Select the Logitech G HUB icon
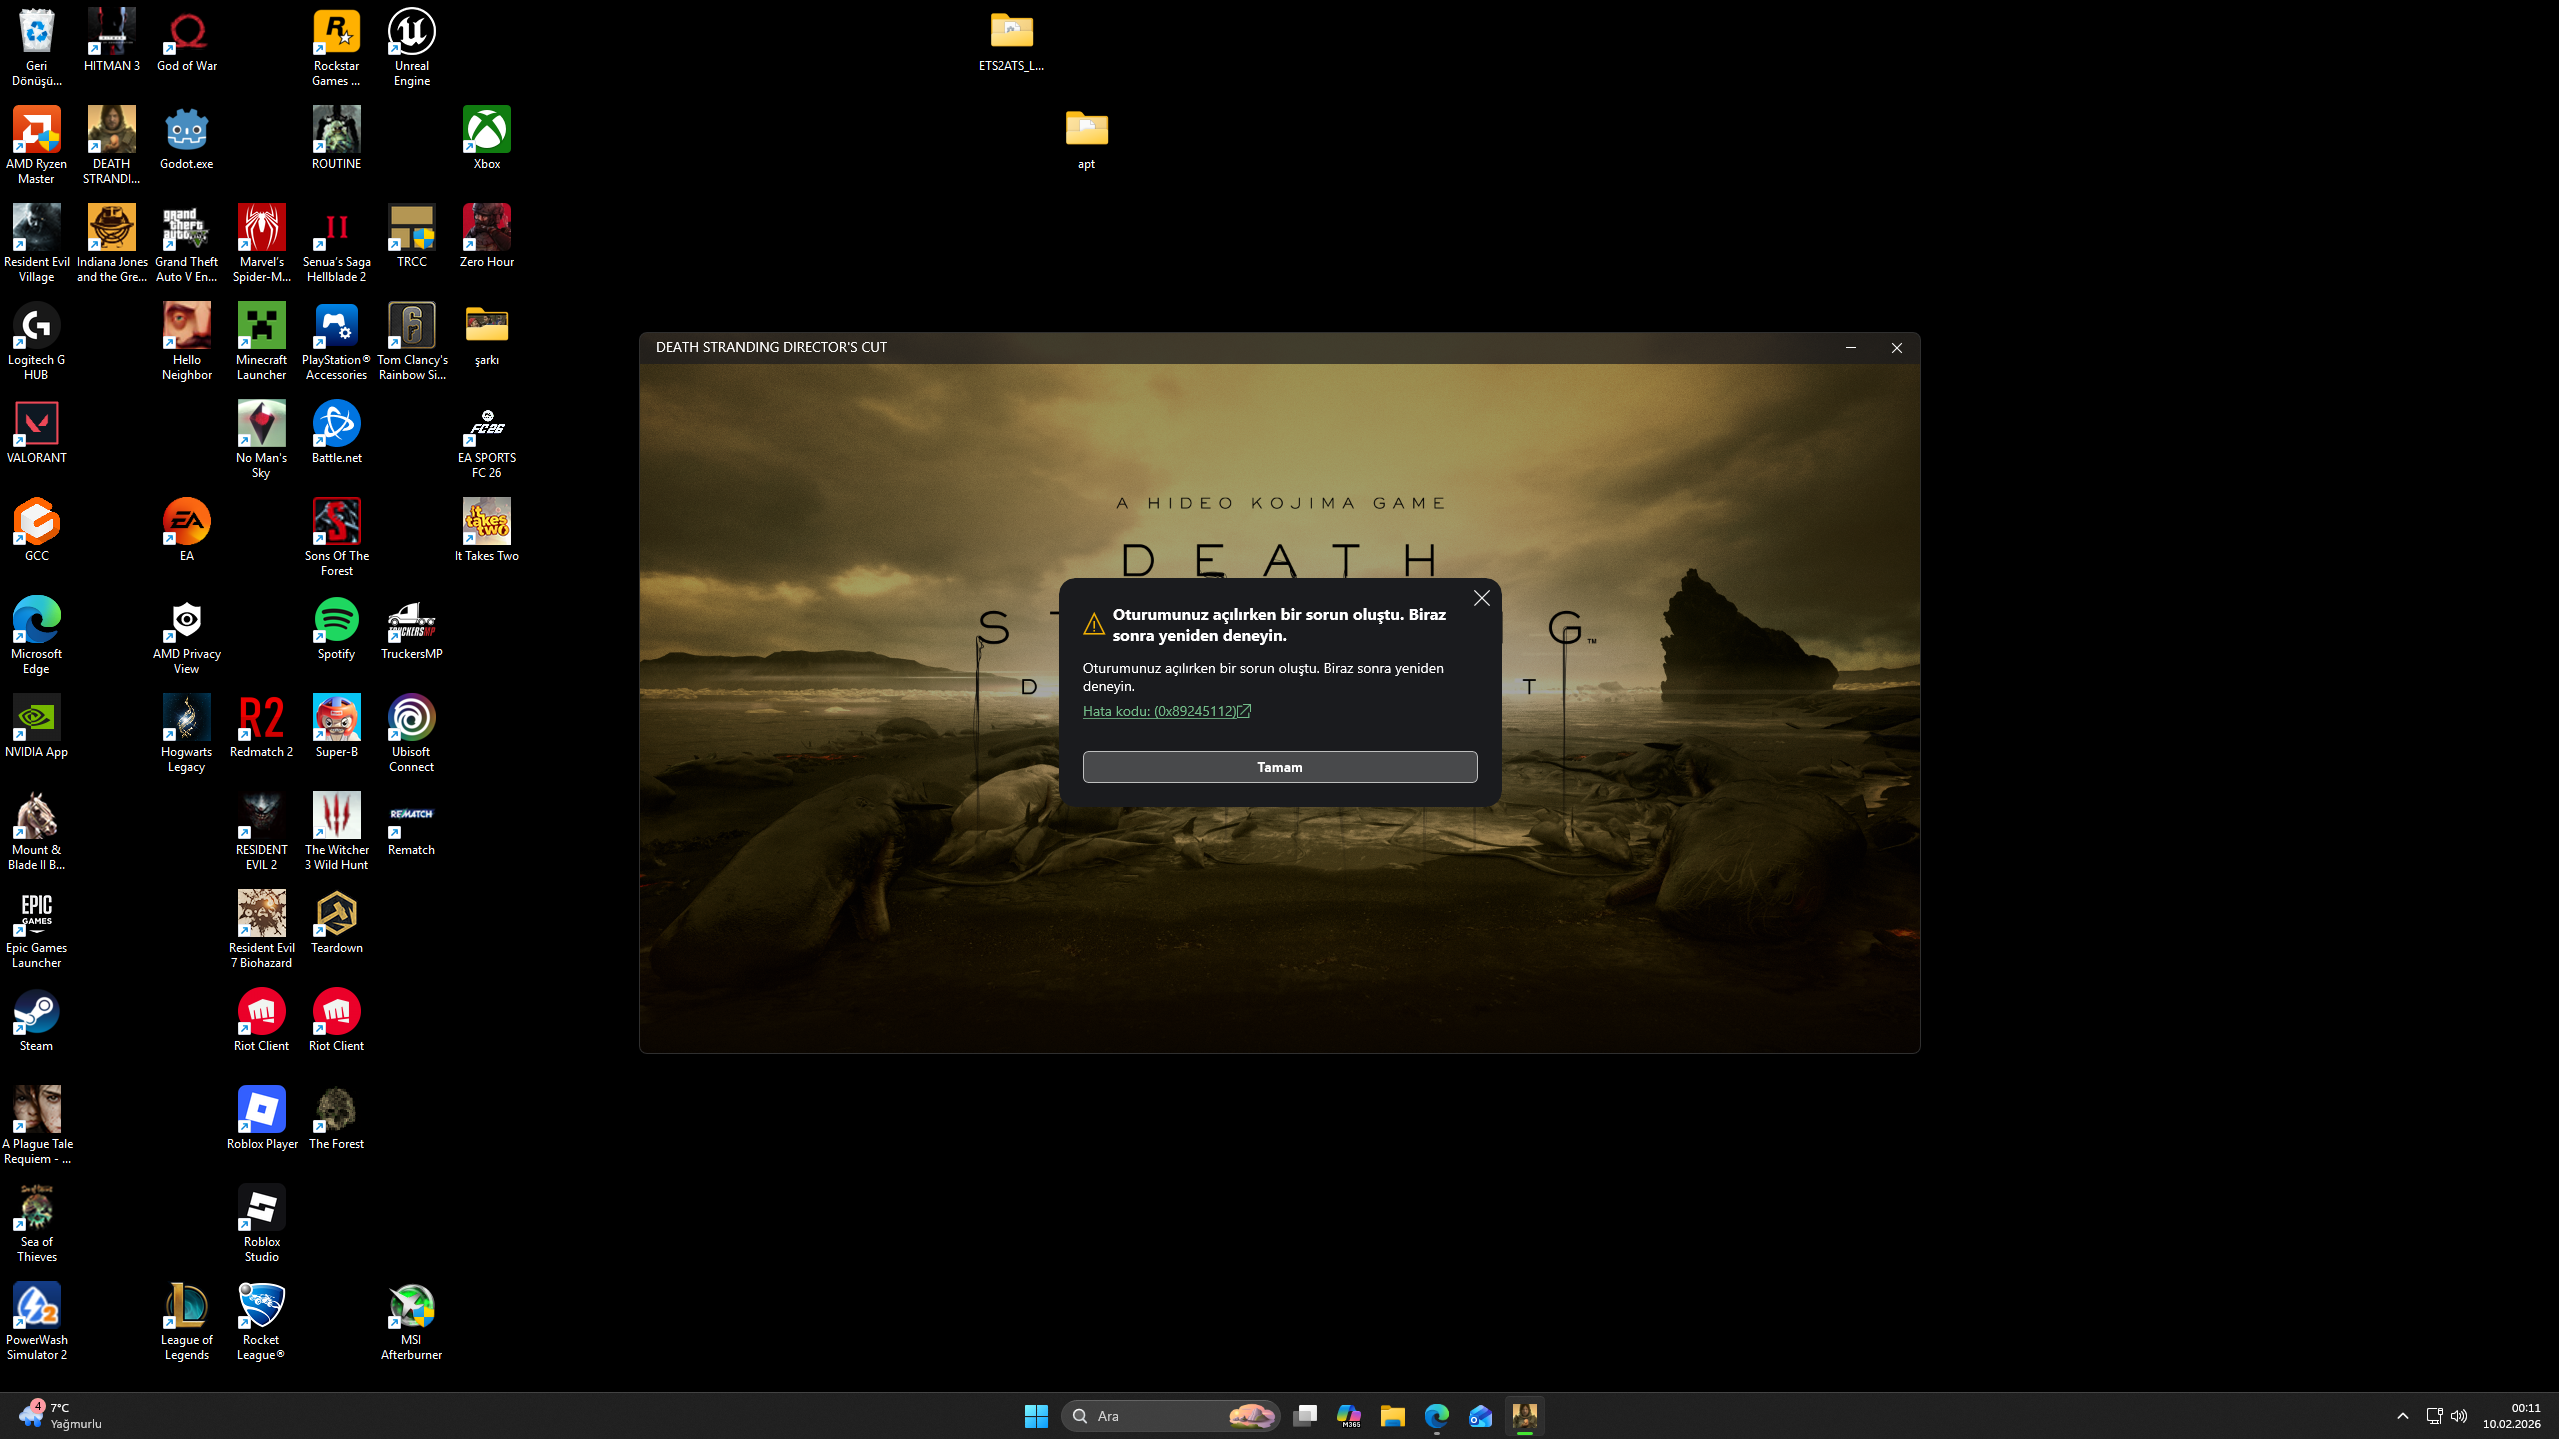The width and height of the screenshot is (2559, 1439). coord(37,342)
